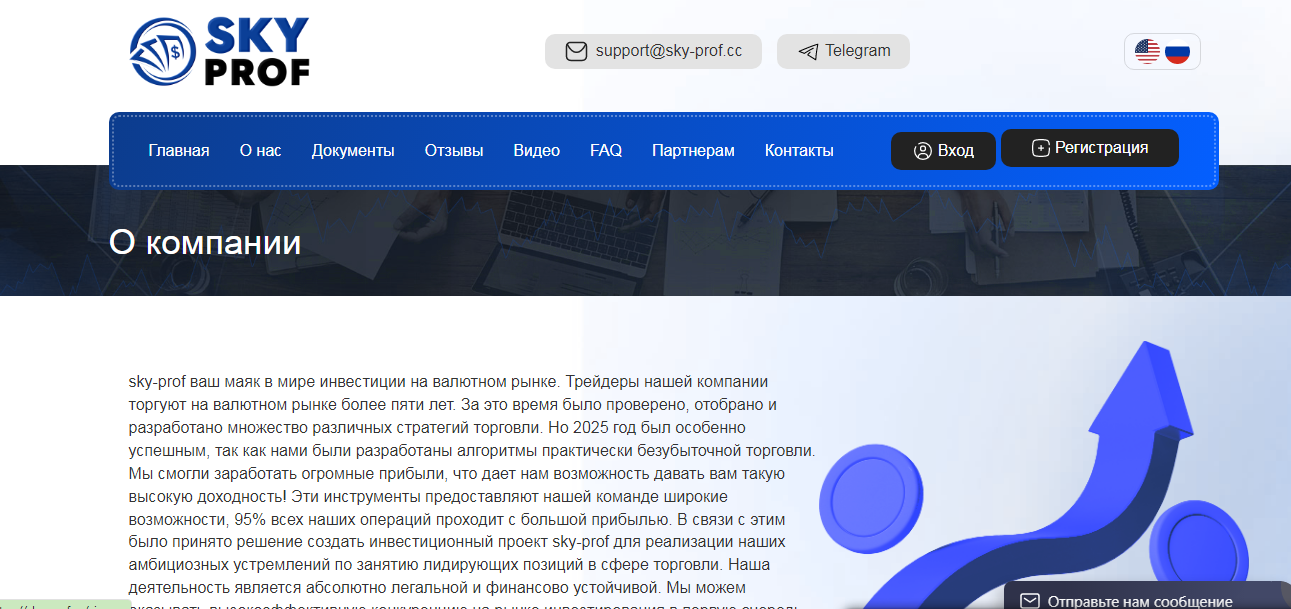The width and height of the screenshot is (1291, 609).
Task: Click the envelope icon beside support@sky-prof.cc
Action: tap(576, 51)
